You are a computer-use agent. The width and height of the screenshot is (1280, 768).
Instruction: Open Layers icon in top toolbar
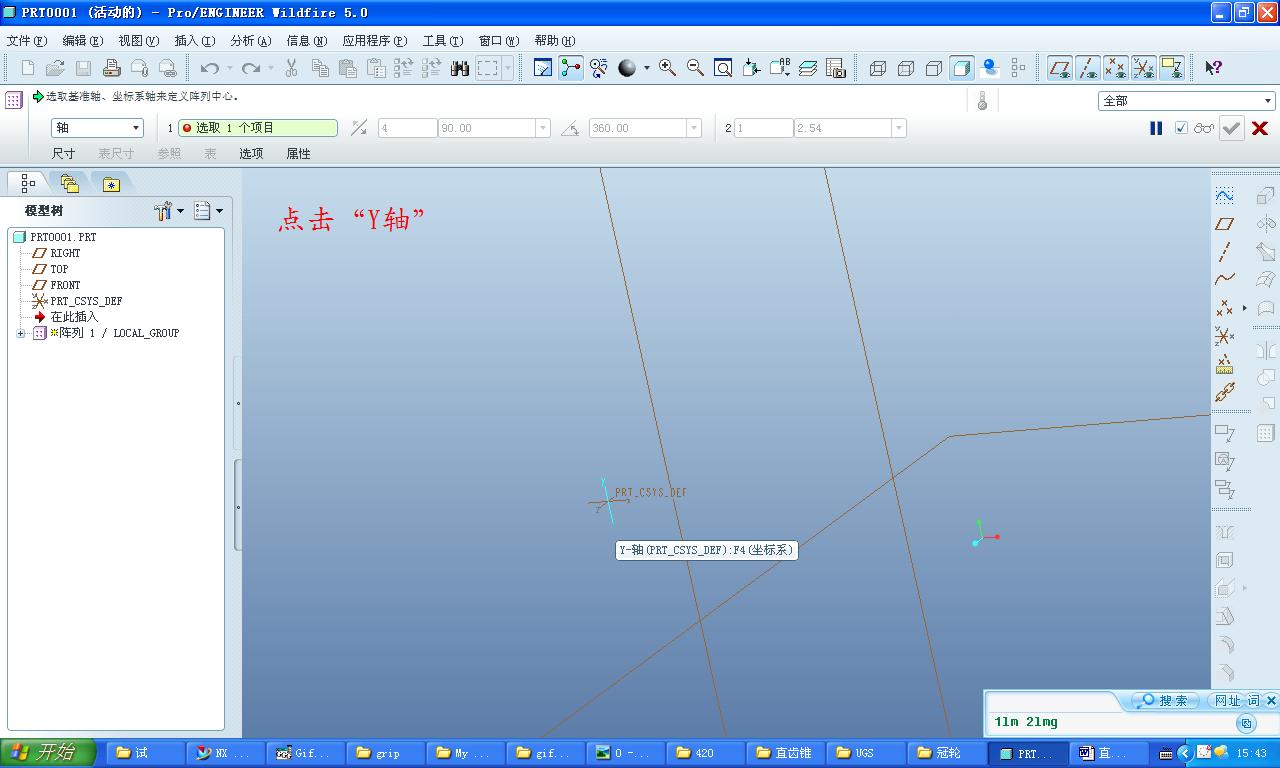tap(808, 68)
